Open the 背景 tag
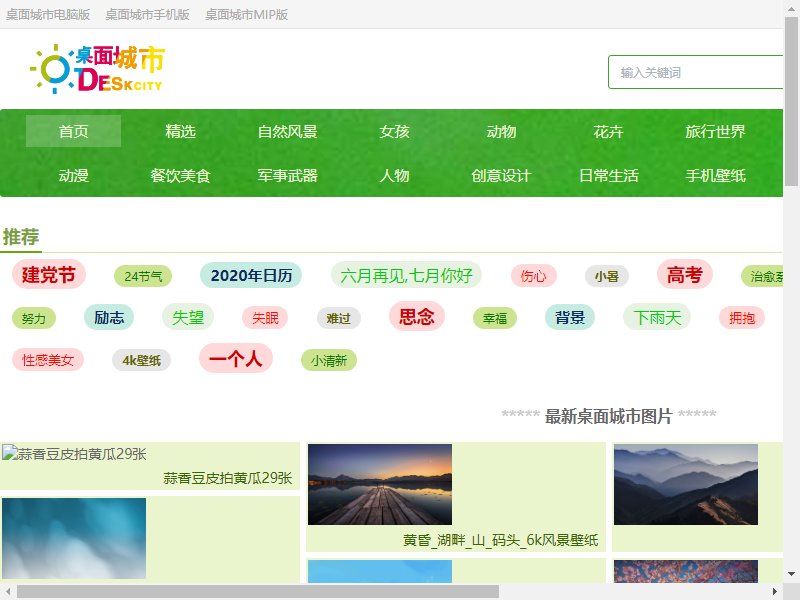Screen dimensions: 800x600 click(570, 317)
